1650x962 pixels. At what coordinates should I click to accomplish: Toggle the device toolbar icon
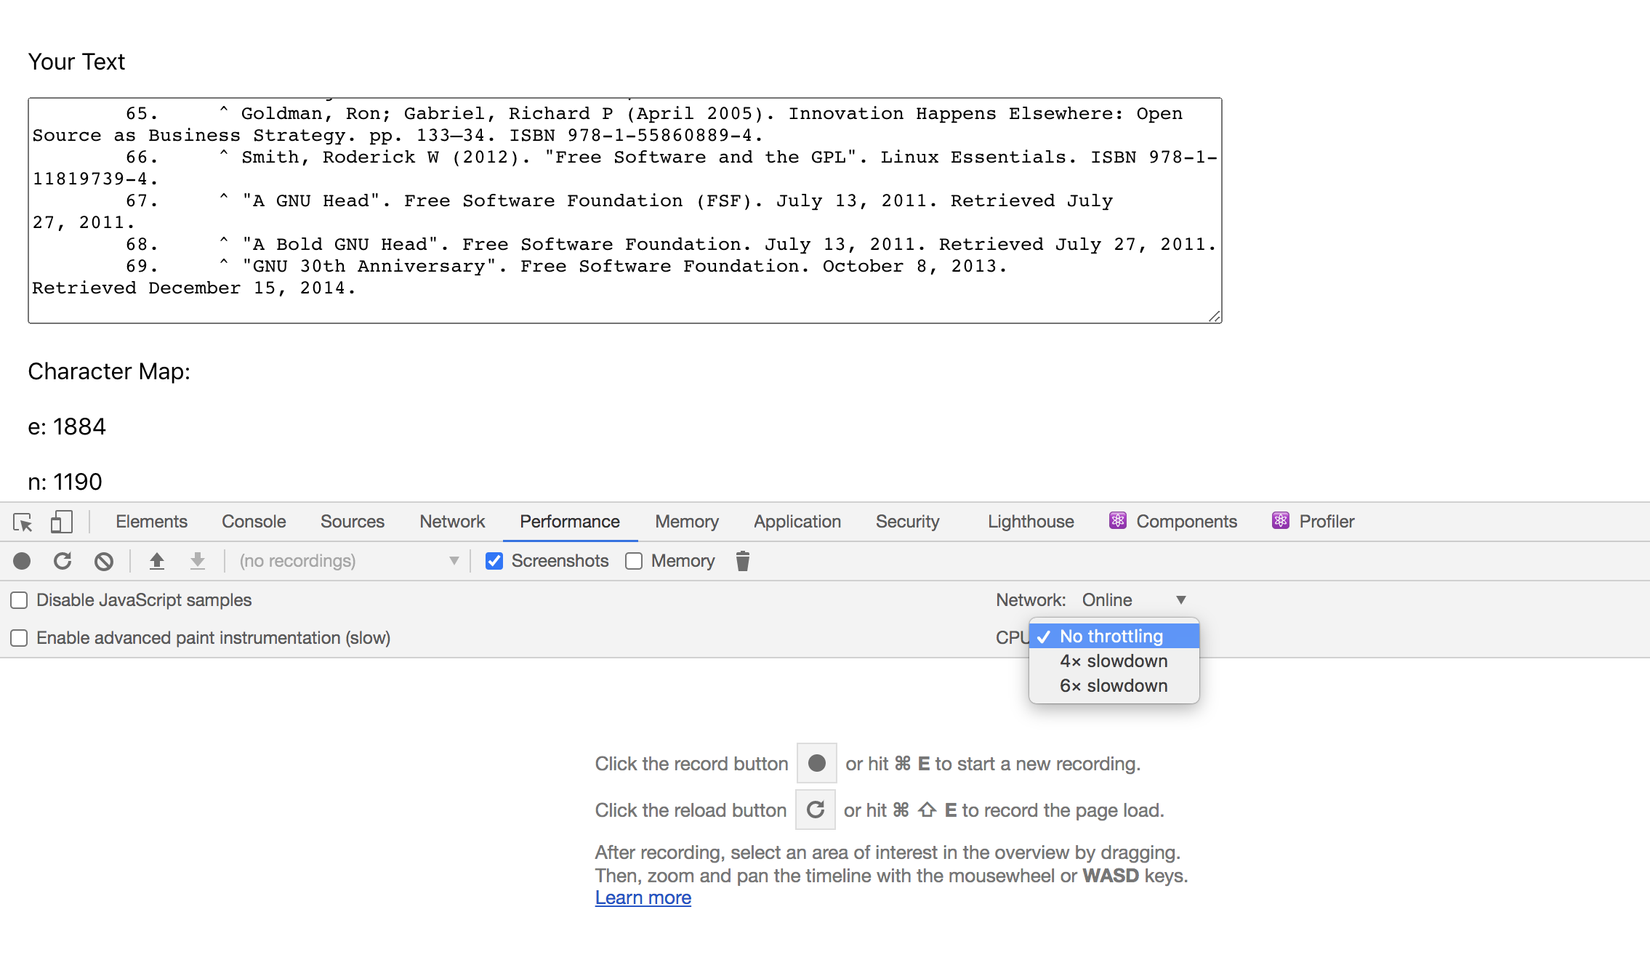61,522
